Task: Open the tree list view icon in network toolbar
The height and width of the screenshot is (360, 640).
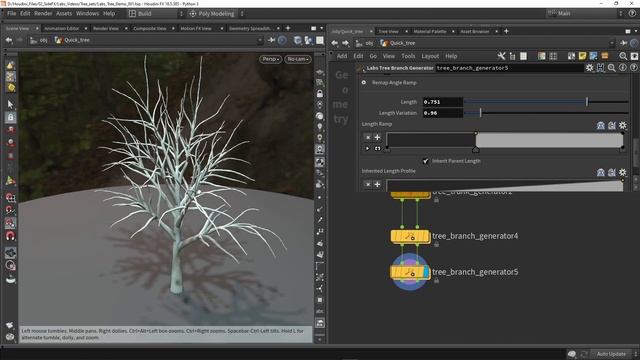Action: [513, 56]
